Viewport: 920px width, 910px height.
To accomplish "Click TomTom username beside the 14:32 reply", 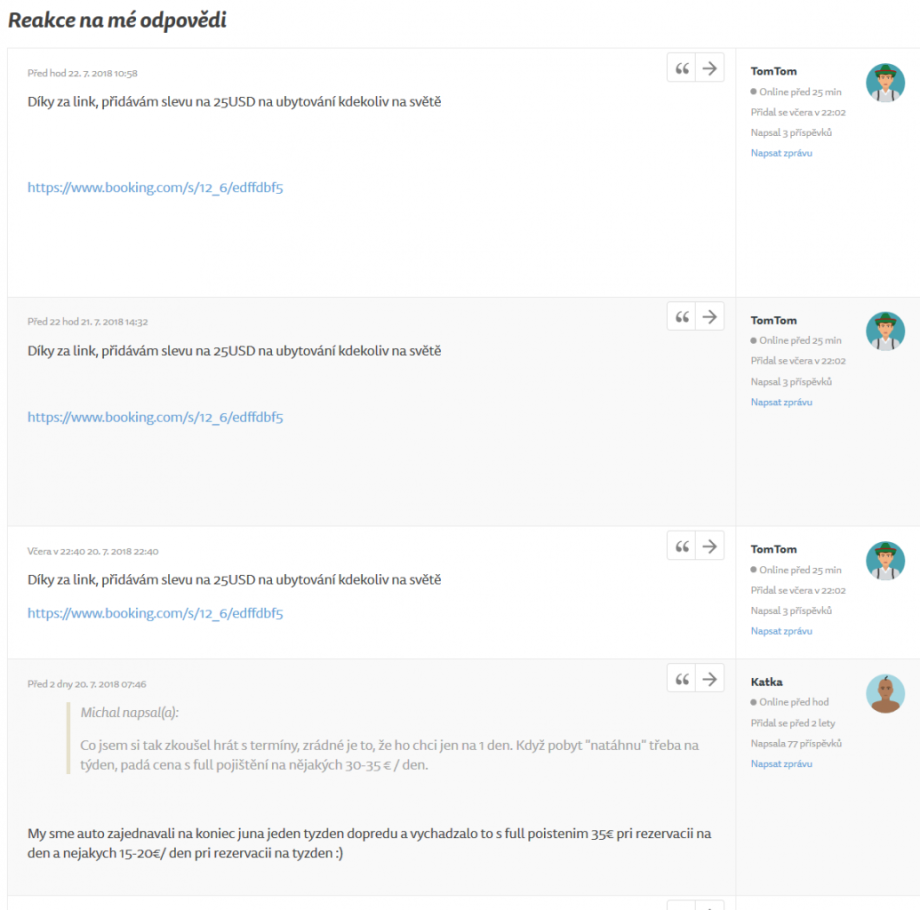I will point(774,321).
